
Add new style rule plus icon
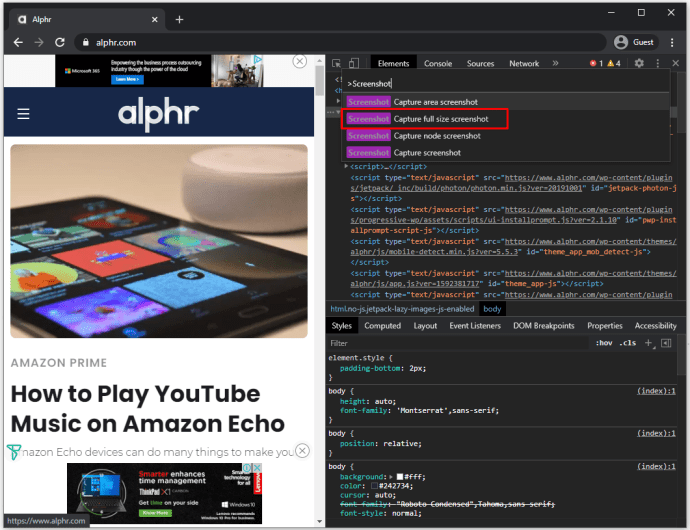coord(649,343)
